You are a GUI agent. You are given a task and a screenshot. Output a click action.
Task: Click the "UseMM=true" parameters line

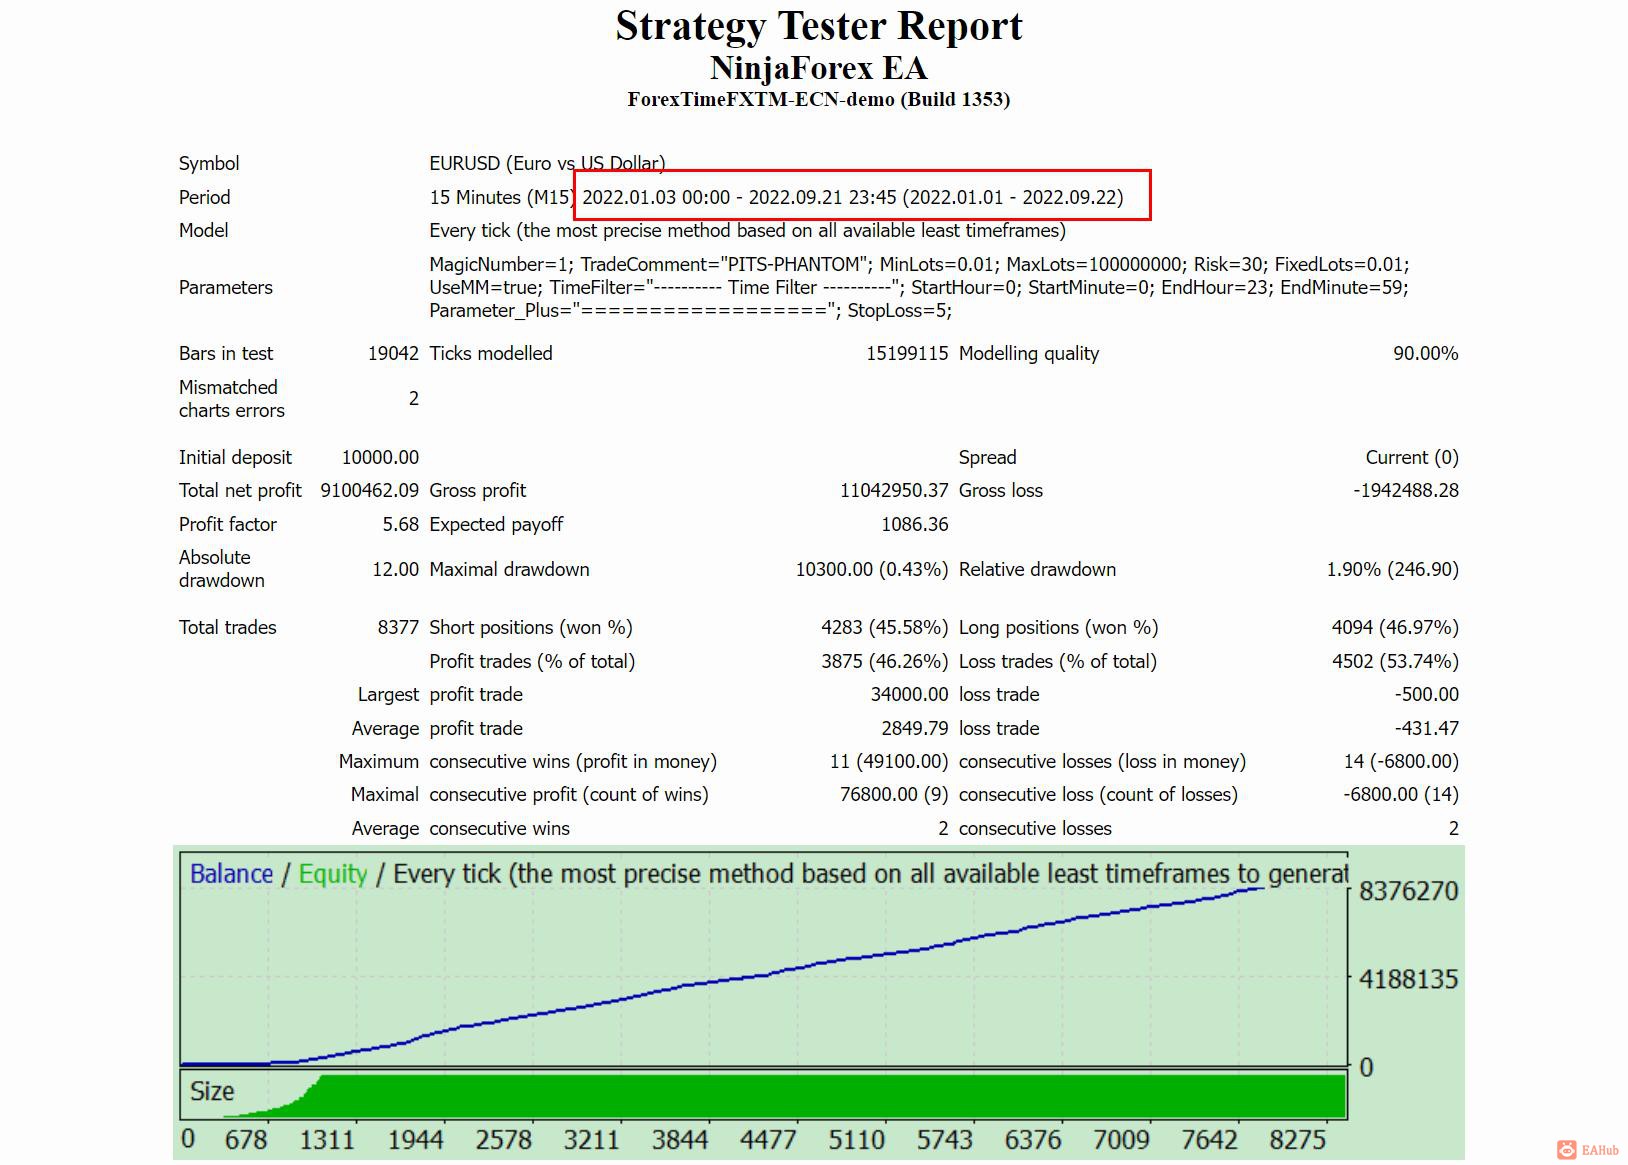pos(919,287)
